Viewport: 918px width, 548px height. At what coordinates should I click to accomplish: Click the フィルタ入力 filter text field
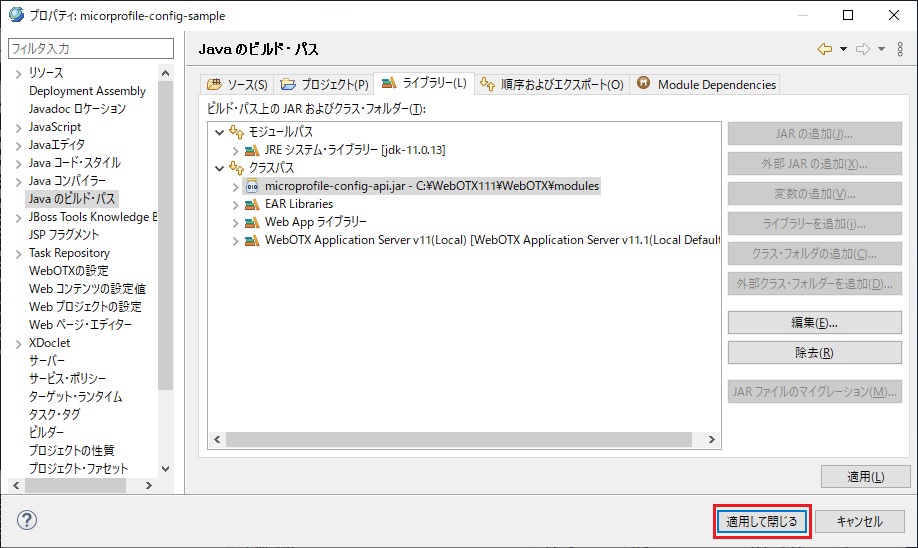pos(90,49)
